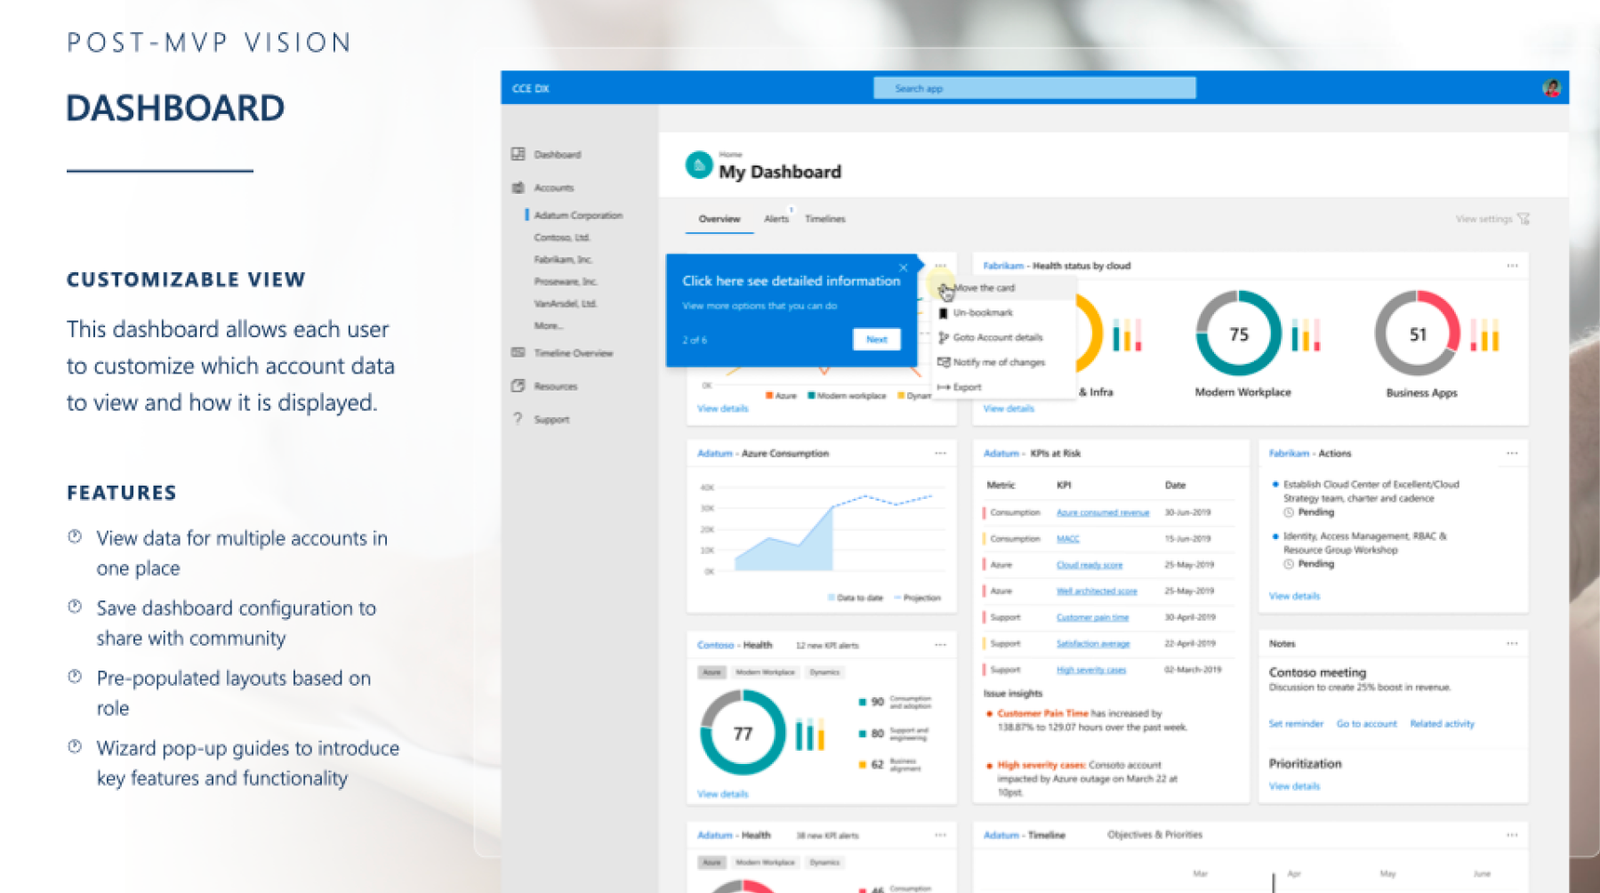
Task: Switch to the Alerts tab
Action: (776, 219)
